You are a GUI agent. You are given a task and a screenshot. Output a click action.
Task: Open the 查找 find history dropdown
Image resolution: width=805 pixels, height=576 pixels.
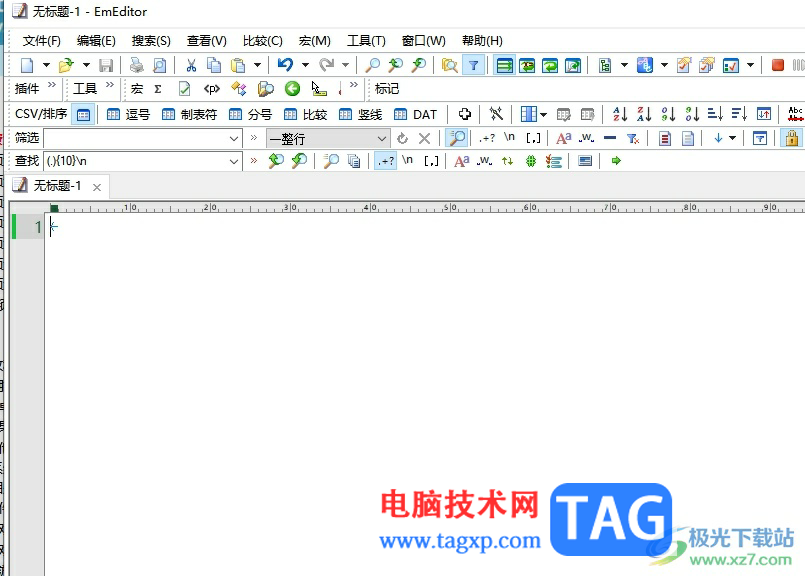(234, 162)
